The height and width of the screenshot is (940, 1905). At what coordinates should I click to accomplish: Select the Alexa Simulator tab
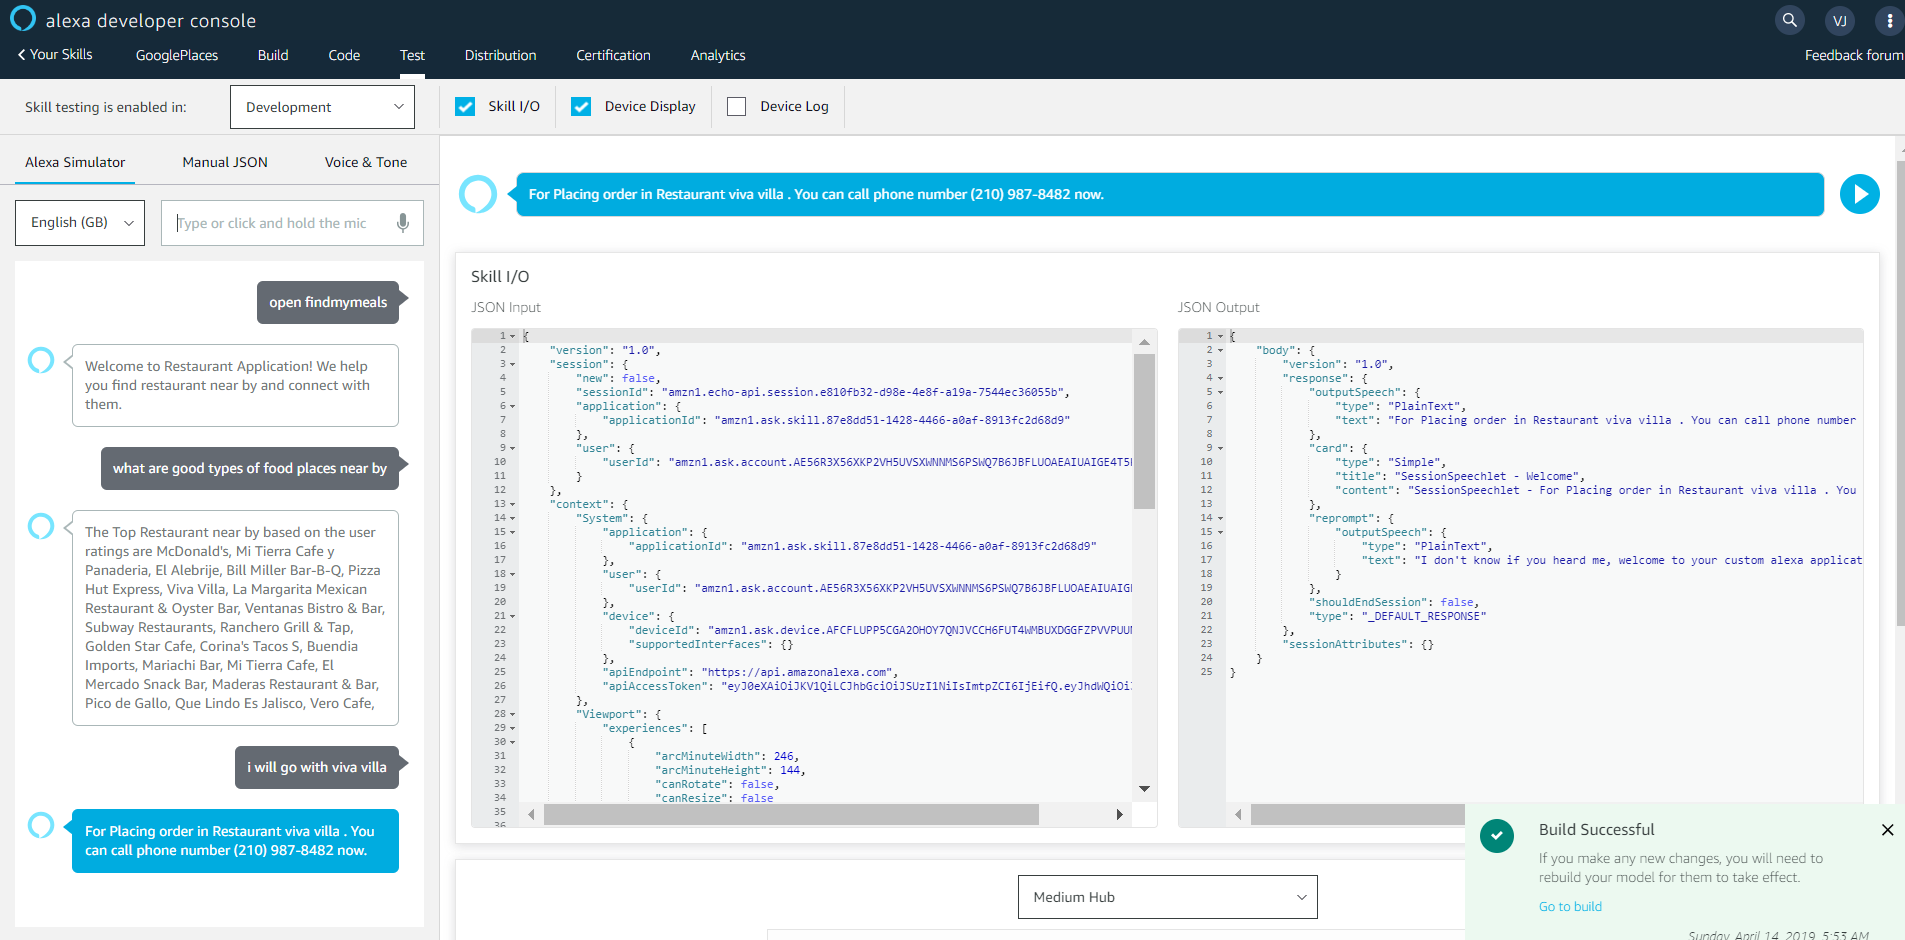pyautogui.click(x=75, y=162)
